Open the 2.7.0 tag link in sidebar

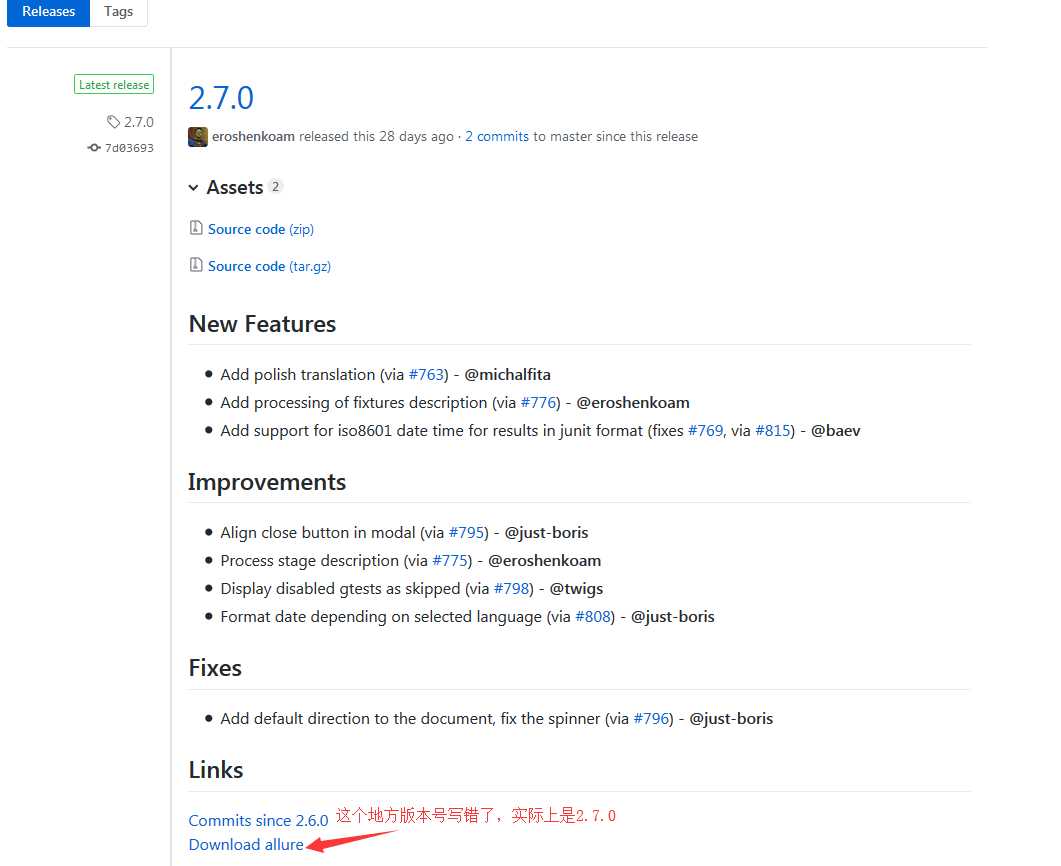[x=139, y=122]
